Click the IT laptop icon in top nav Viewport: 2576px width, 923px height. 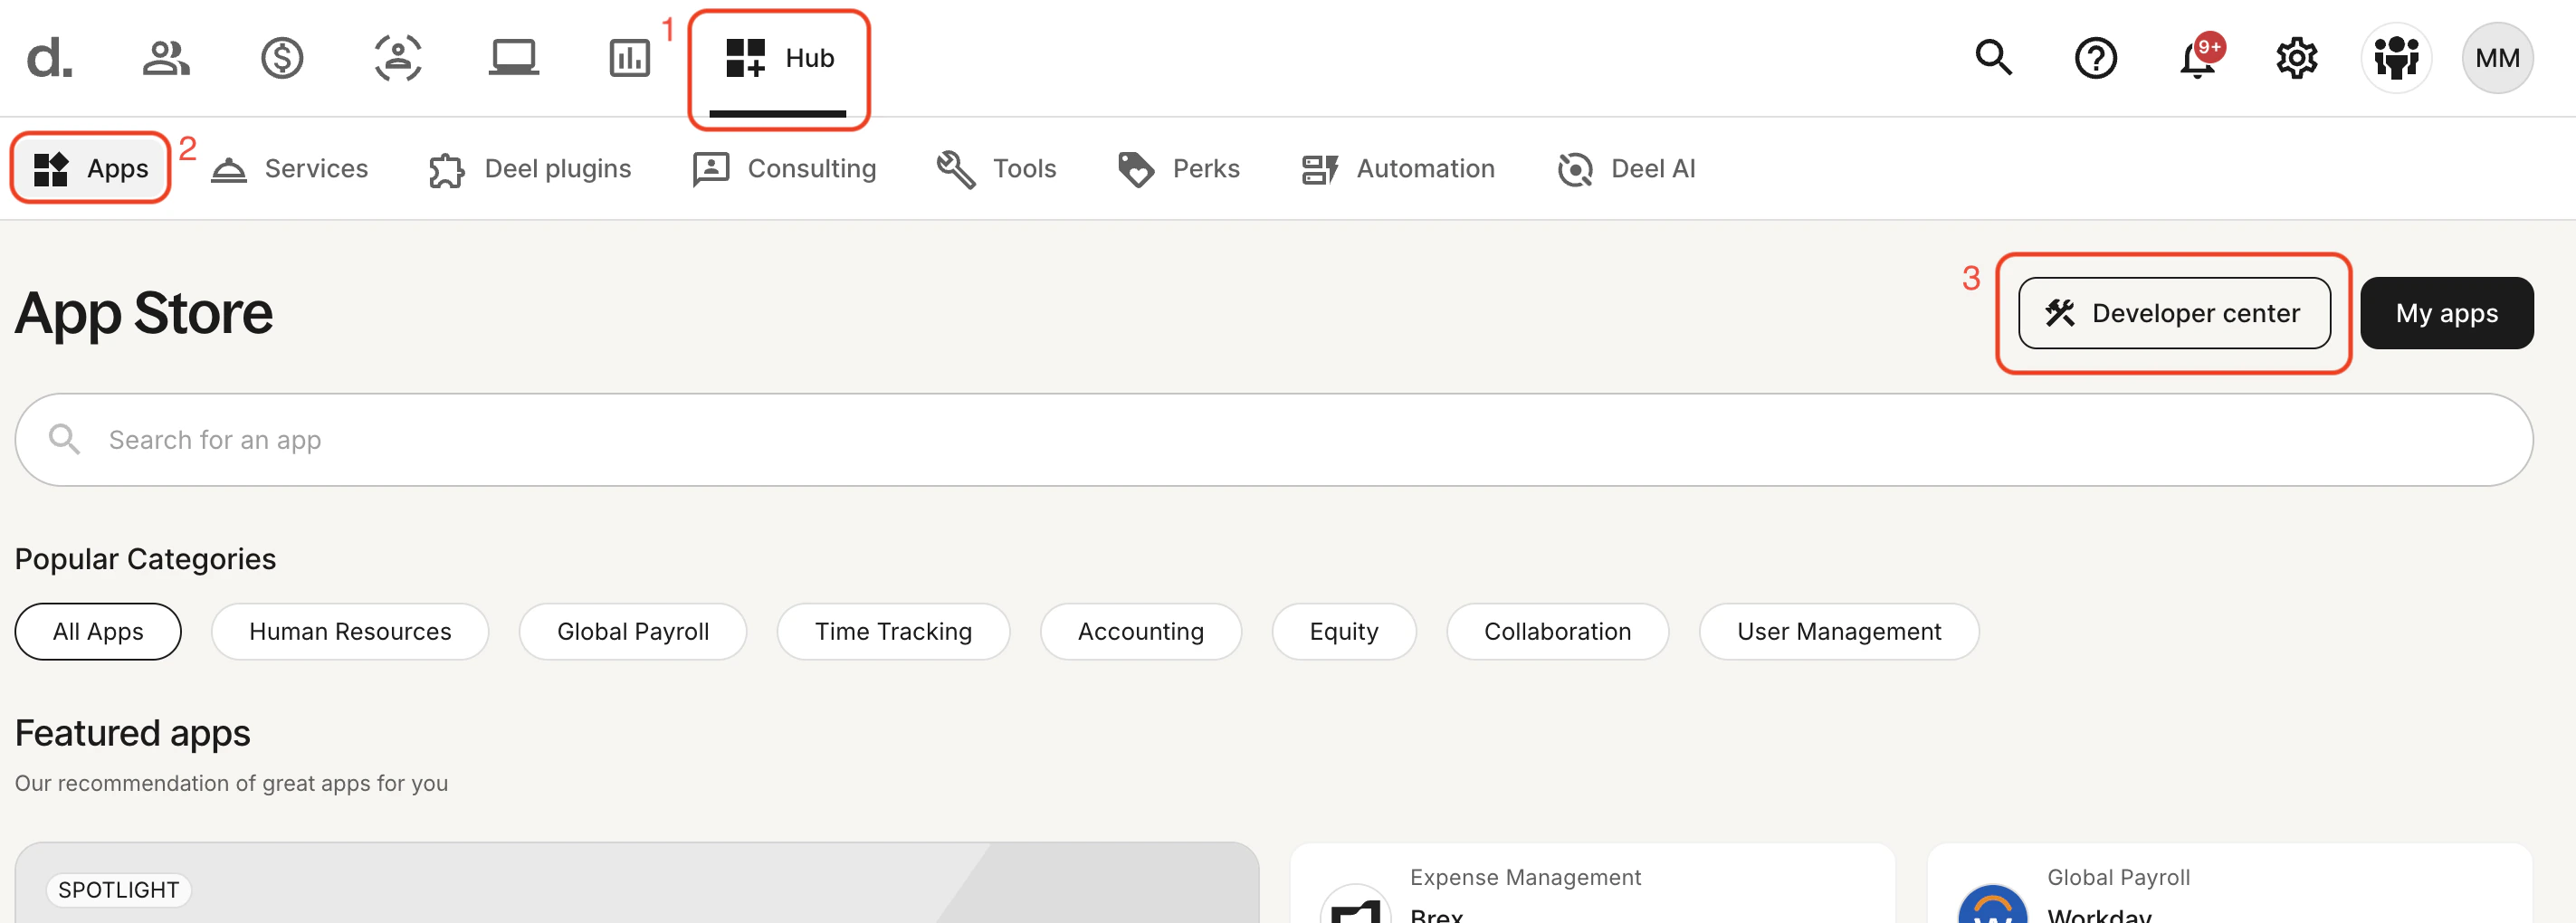click(514, 57)
